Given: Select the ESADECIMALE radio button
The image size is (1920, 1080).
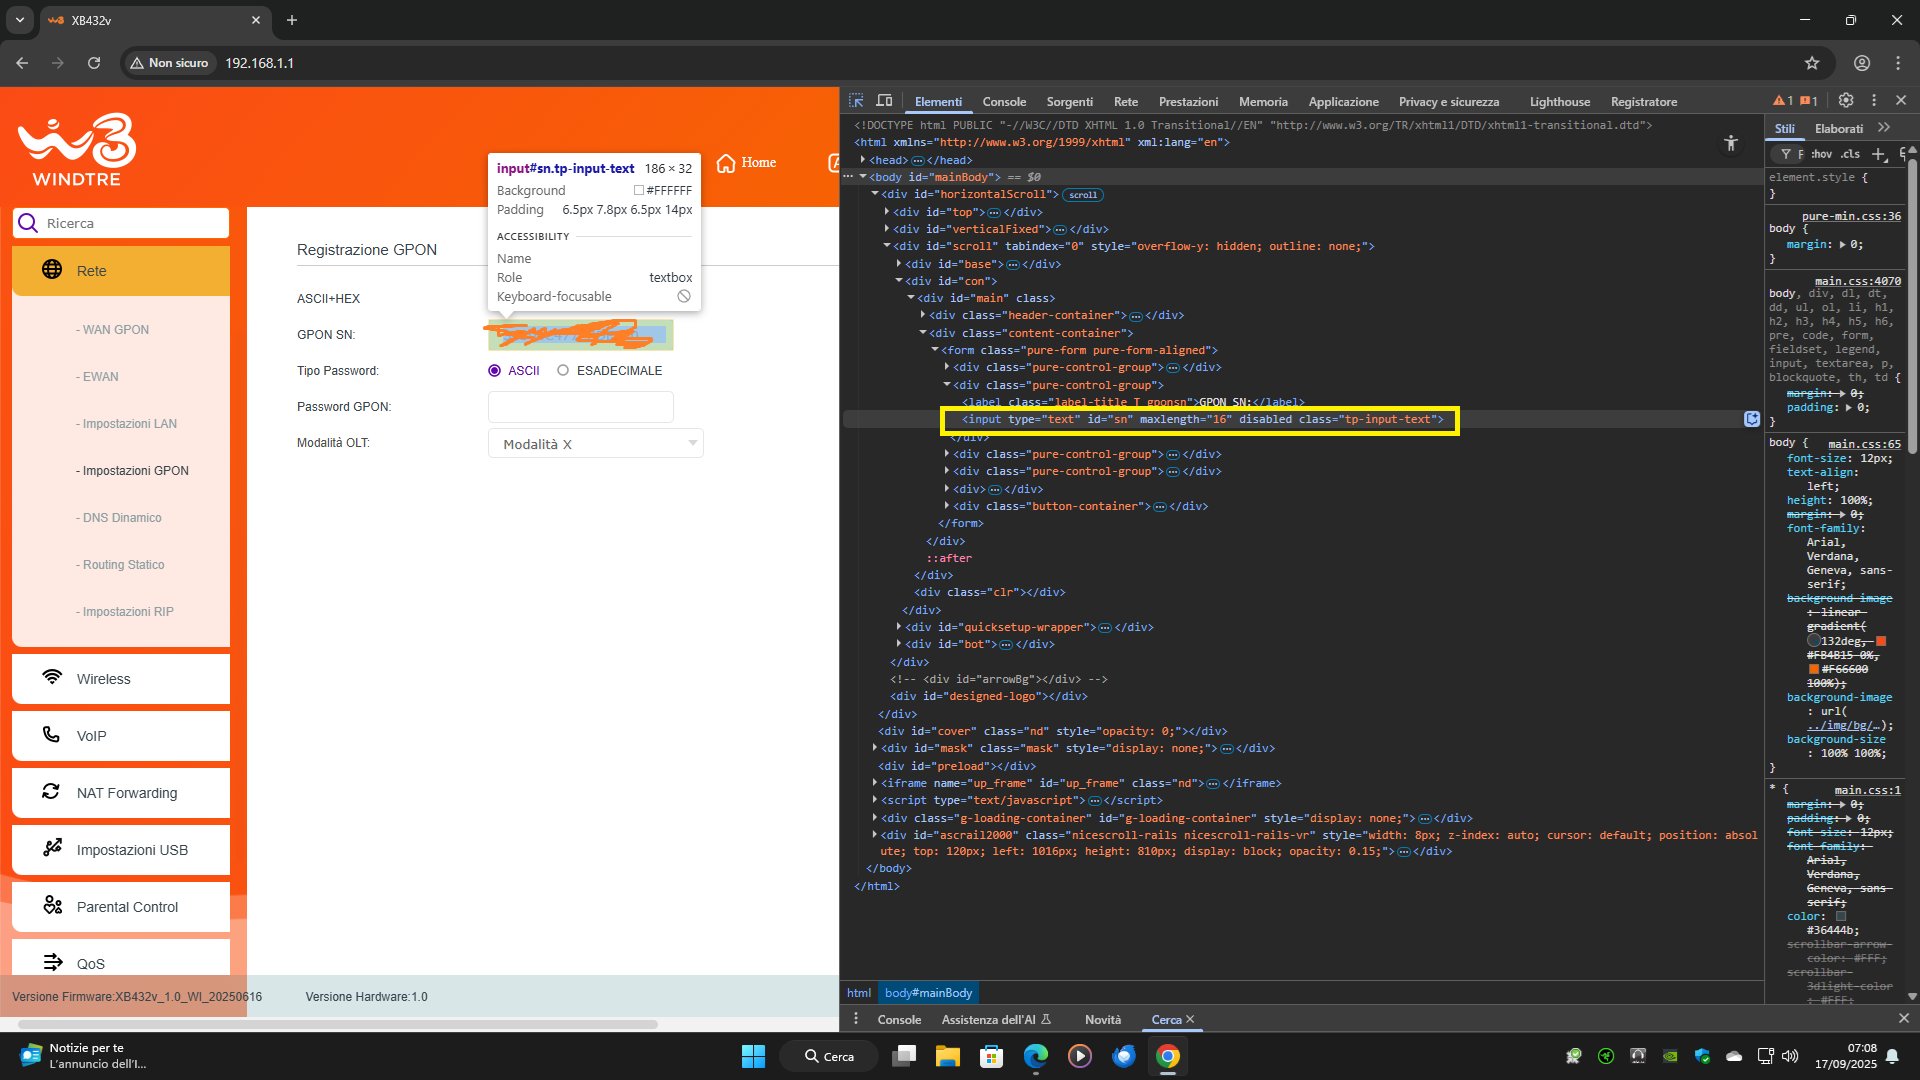Looking at the screenshot, I should (563, 371).
